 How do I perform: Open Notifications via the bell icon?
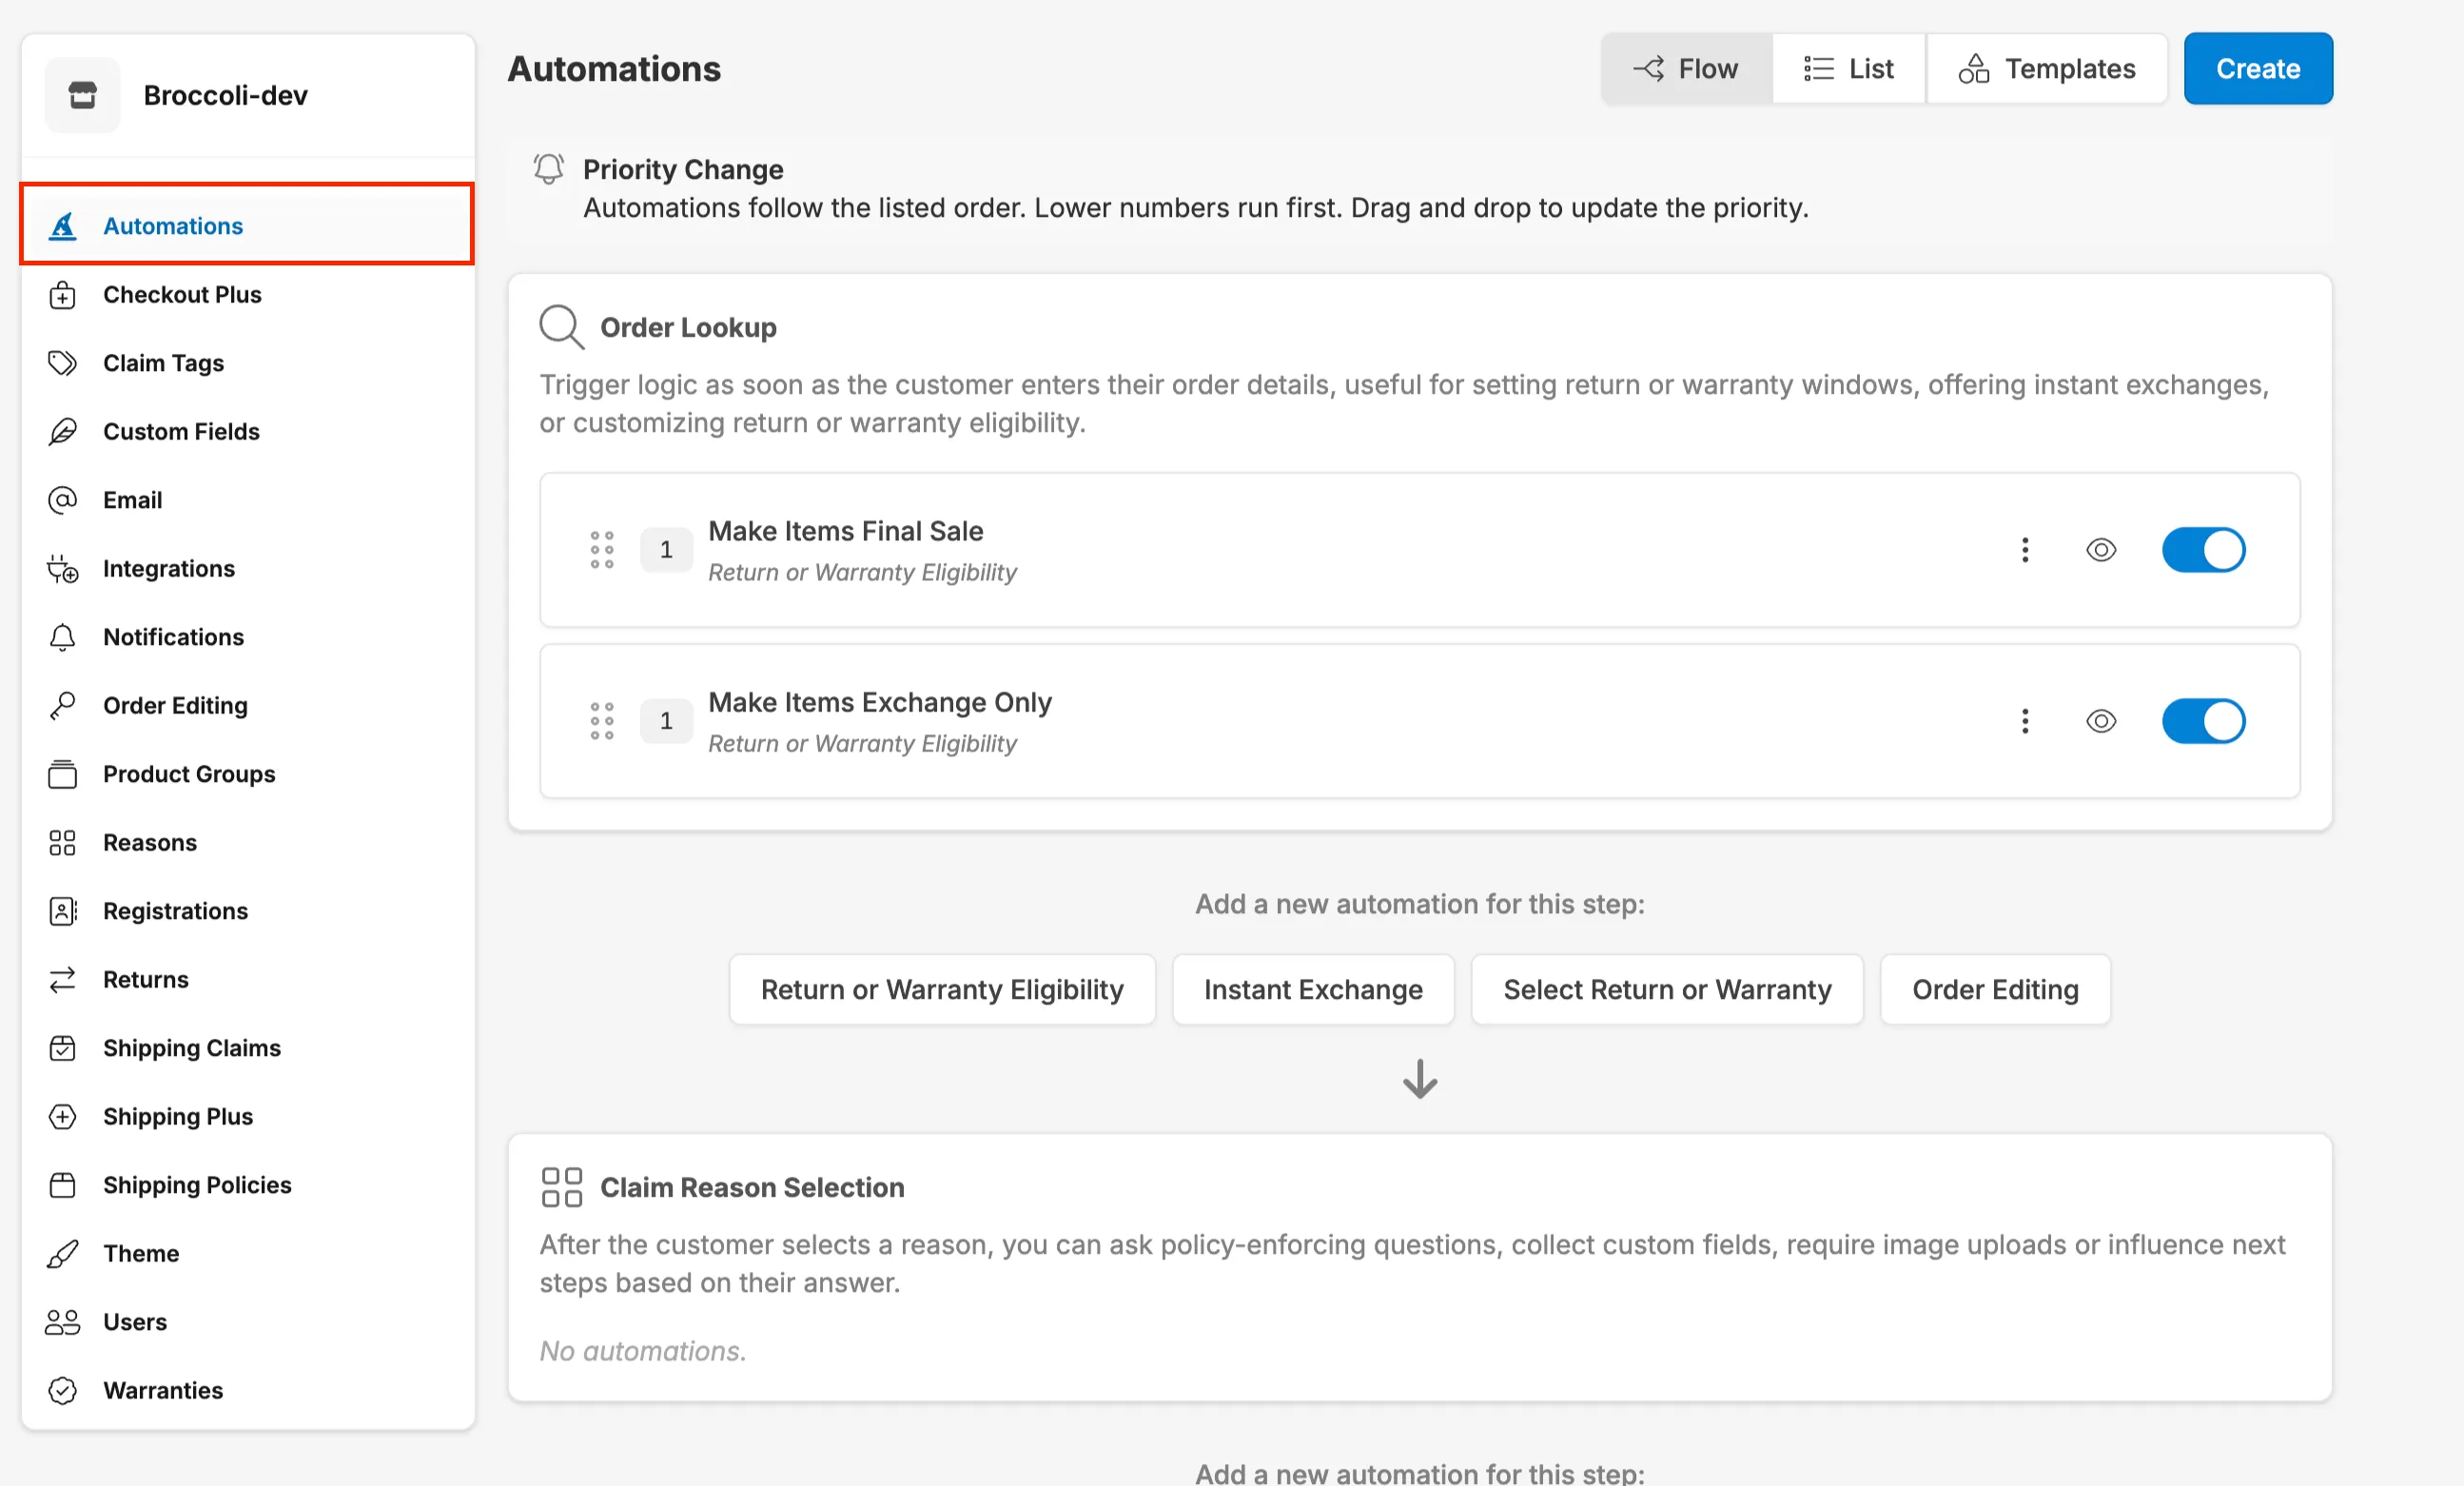62,637
